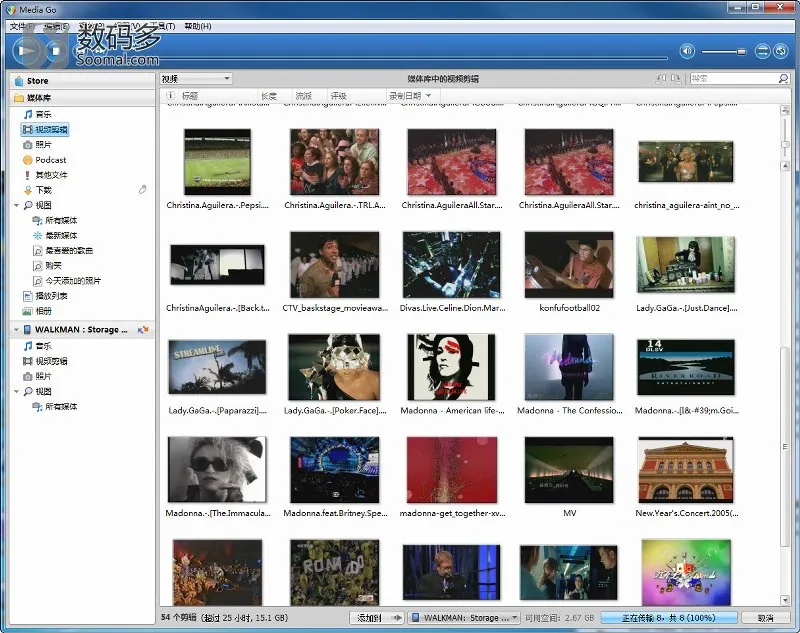Sort by the 流派 column
The width and height of the screenshot is (800, 633).
pyautogui.click(x=310, y=95)
